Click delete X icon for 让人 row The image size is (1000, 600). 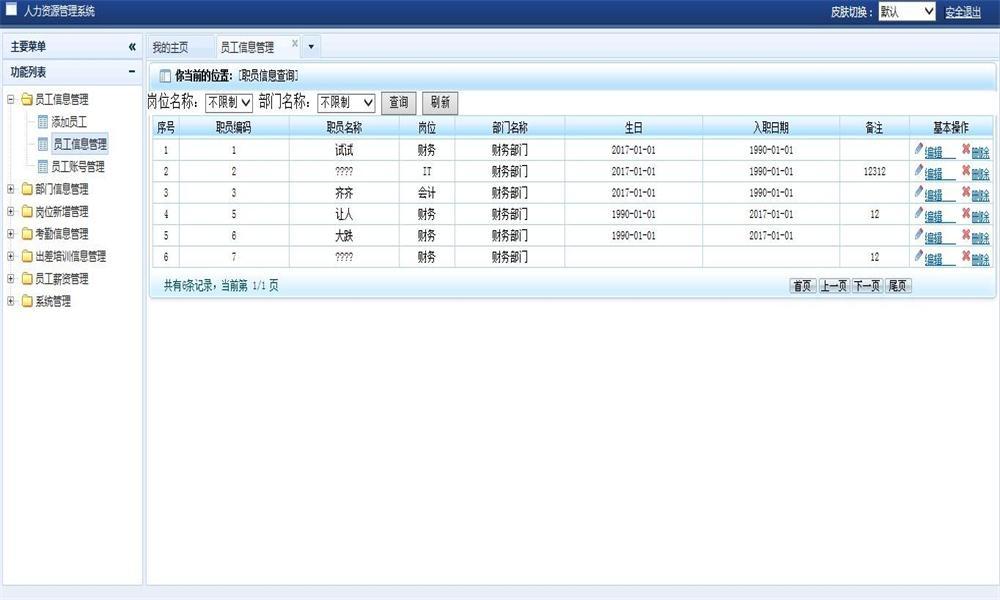[x=966, y=213]
